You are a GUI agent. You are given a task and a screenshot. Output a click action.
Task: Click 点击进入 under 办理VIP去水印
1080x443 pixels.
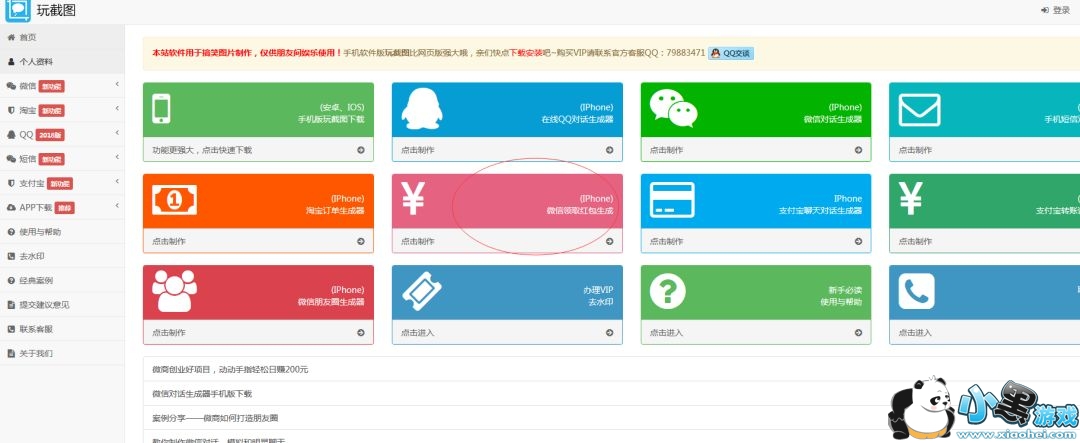[417, 332]
